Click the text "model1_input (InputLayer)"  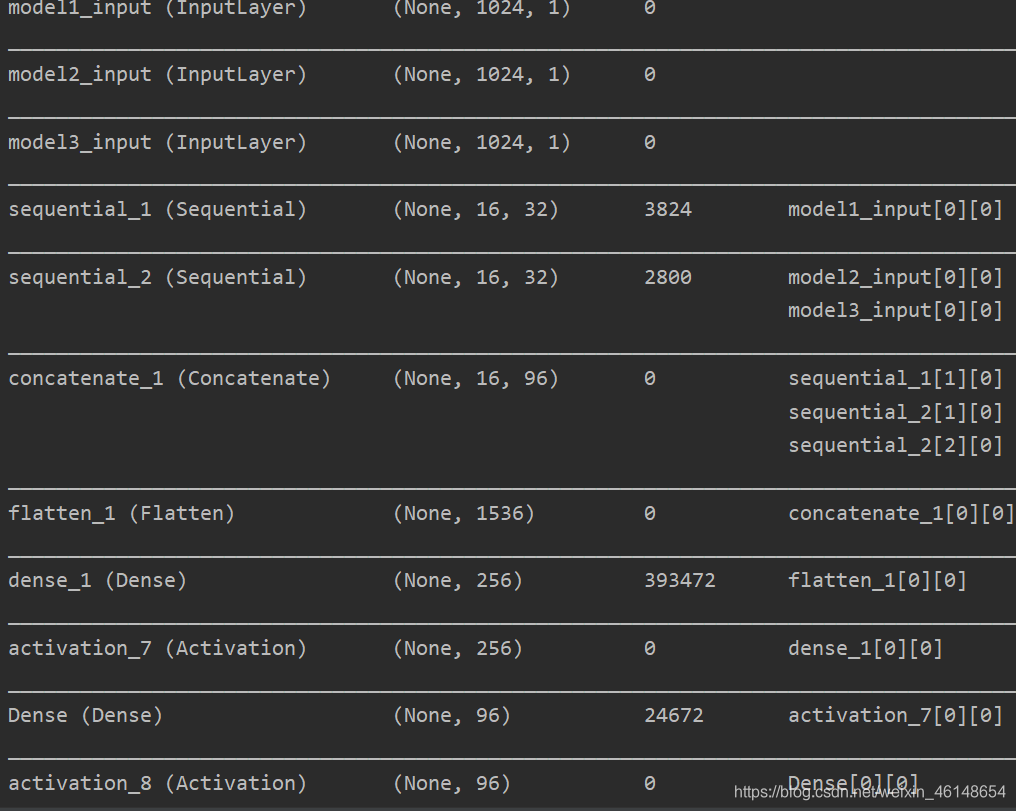pos(157,8)
